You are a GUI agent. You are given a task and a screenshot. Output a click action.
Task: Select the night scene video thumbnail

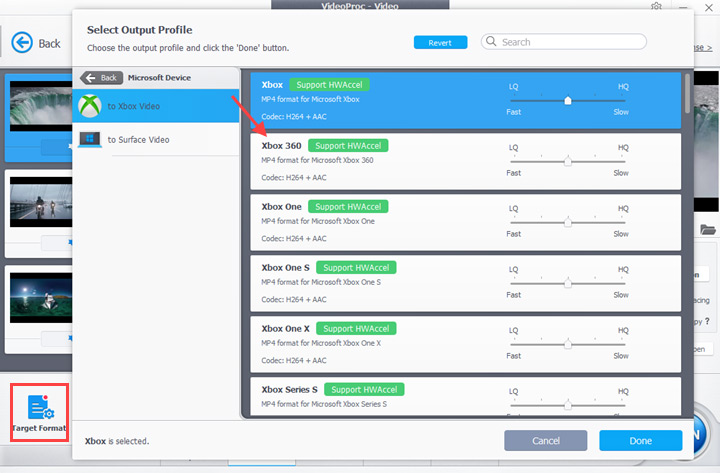click(41, 298)
